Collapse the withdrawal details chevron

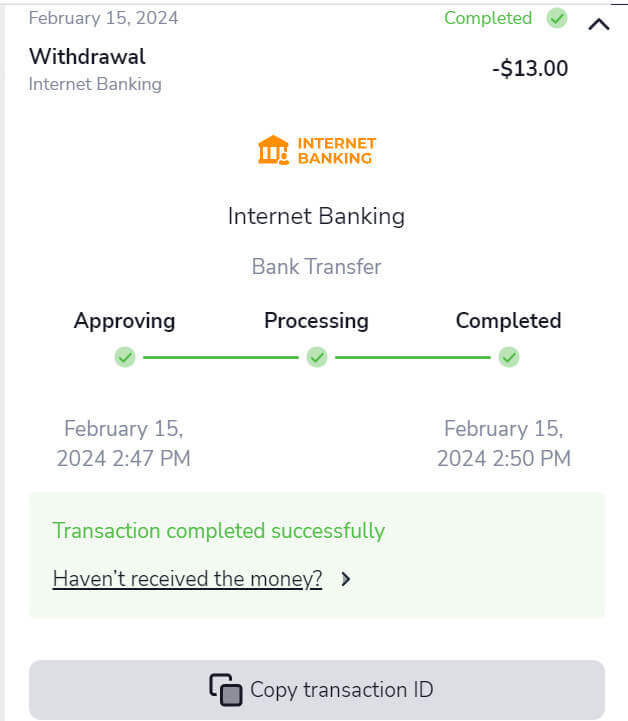click(x=599, y=24)
